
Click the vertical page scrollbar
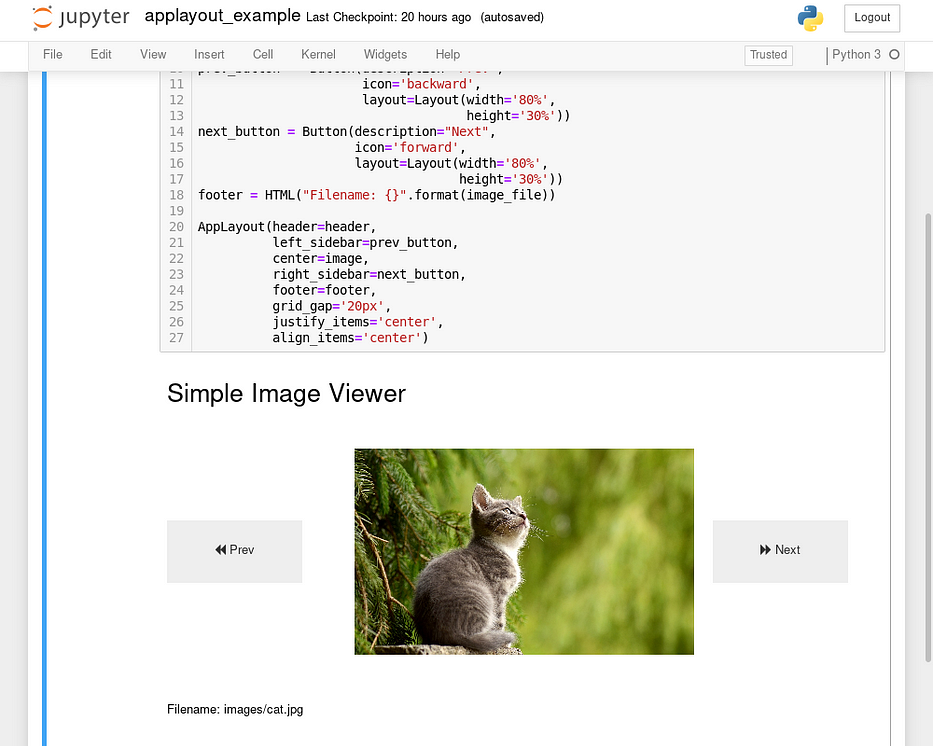pyautogui.click(x=926, y=400)
